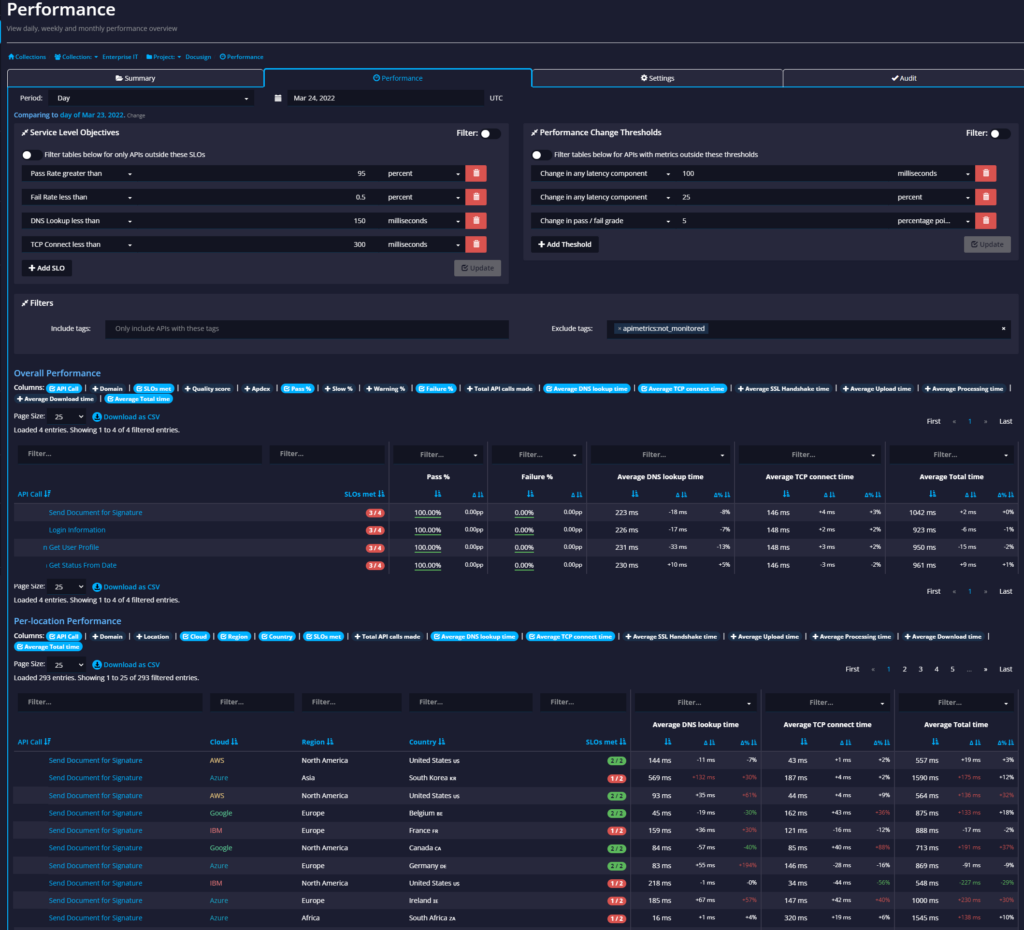Sort Overall table by Average DNS lookup value
1024x930 pixels.
coord(634,494)
